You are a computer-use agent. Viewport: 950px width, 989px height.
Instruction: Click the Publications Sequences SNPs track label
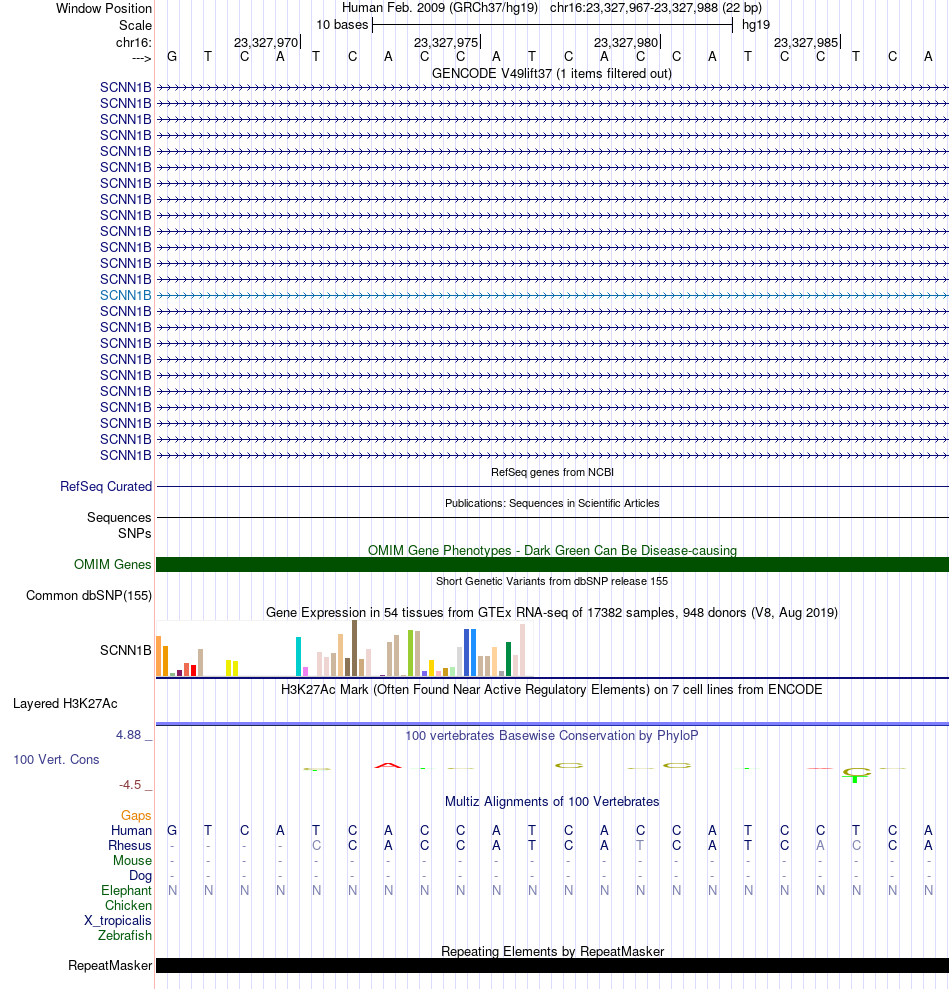[119, 525]
